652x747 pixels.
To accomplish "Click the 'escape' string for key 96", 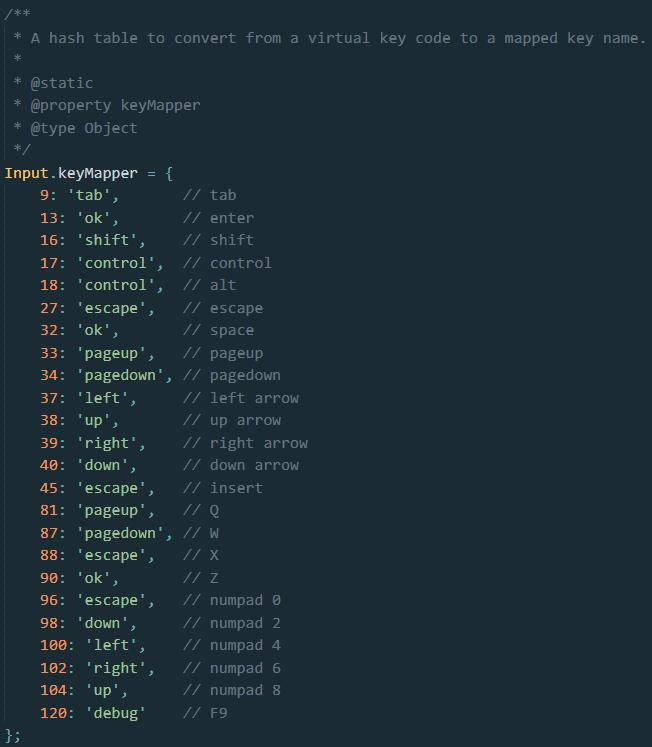I will pos(111,600).
